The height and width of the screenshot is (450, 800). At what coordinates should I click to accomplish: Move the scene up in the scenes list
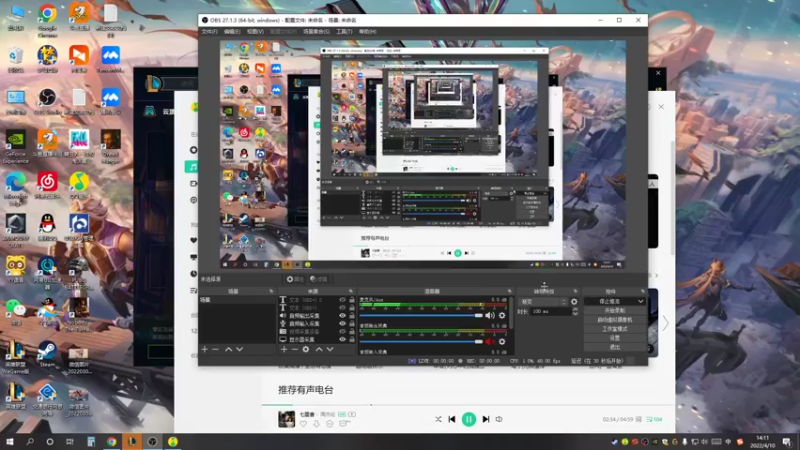click(x=229, y=349)
